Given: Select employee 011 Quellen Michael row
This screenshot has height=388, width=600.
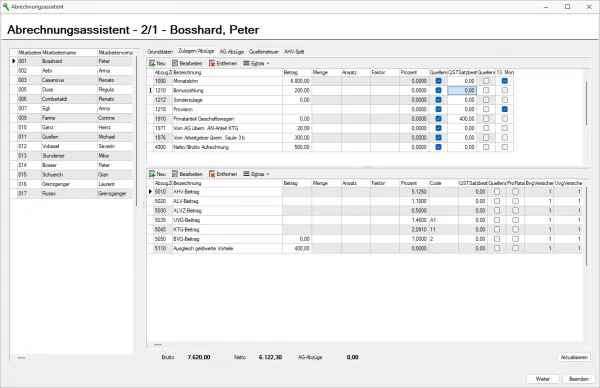Looking at the screenshot, I should point(72,137).
